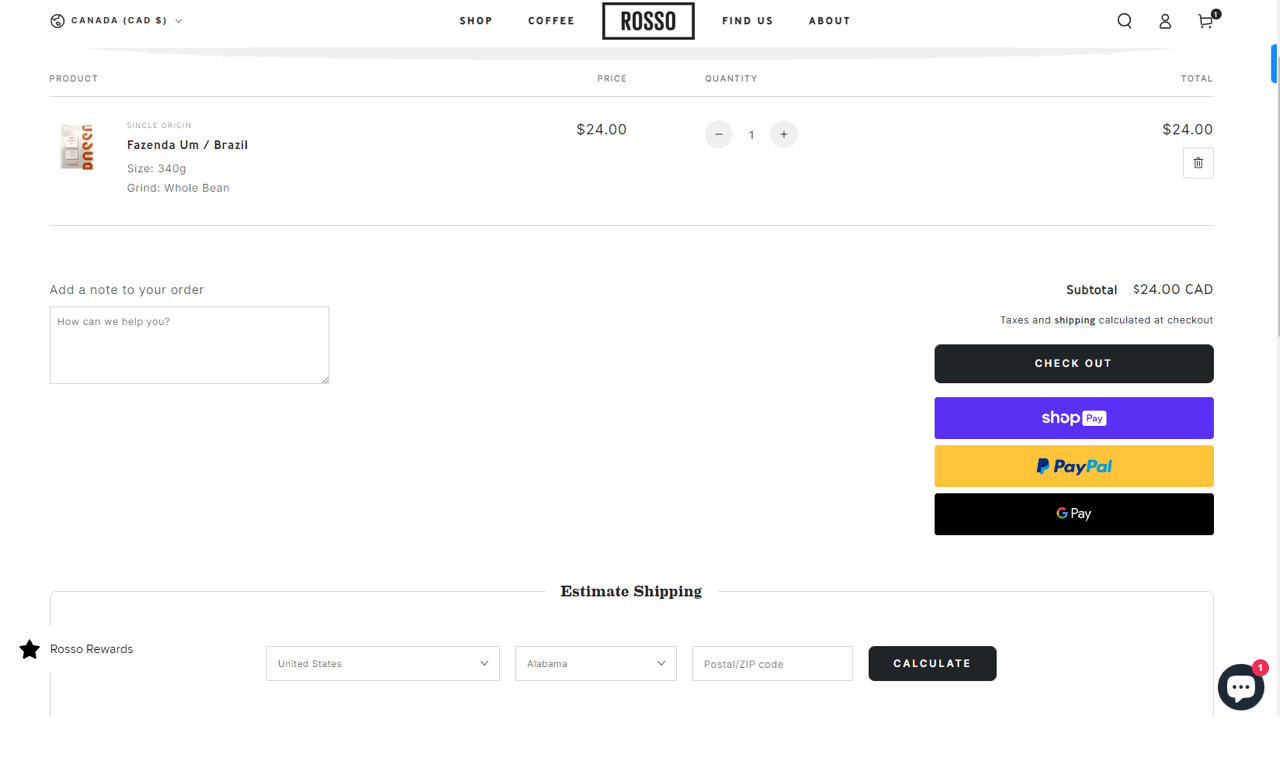Viewport: 1280px width, 760px height.
Task: Click the shipping policy link
Action: click(x=1074, y=321)
